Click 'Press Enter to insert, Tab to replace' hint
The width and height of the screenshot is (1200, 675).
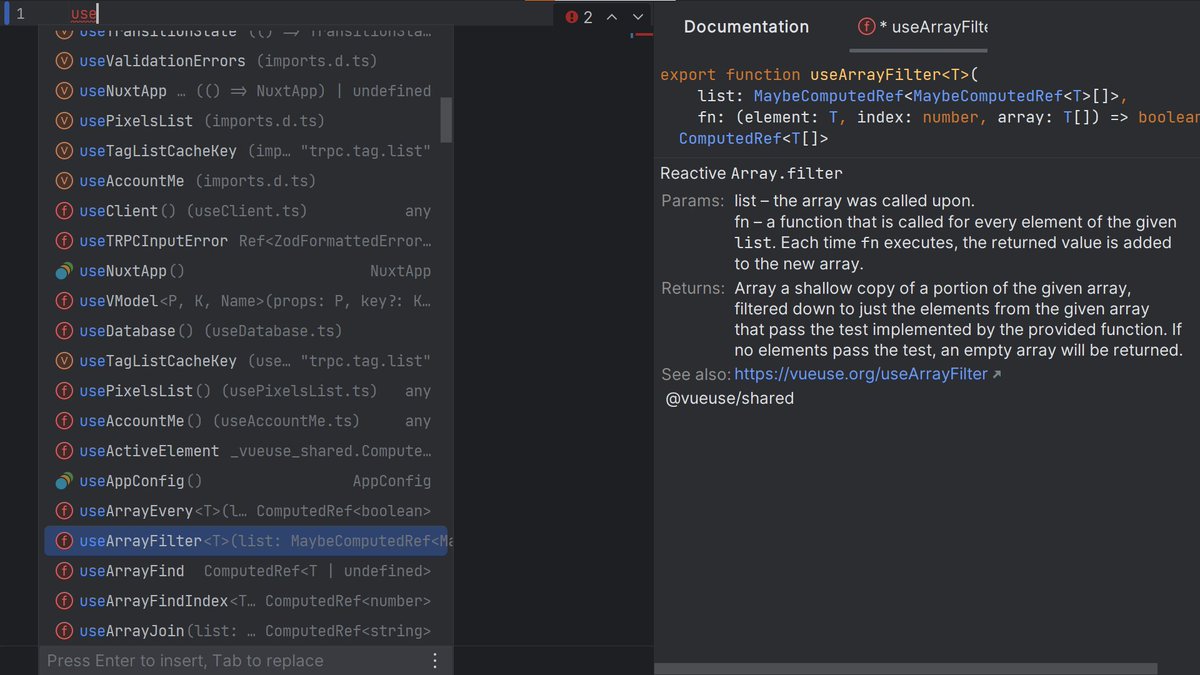(x=185, y=661)
